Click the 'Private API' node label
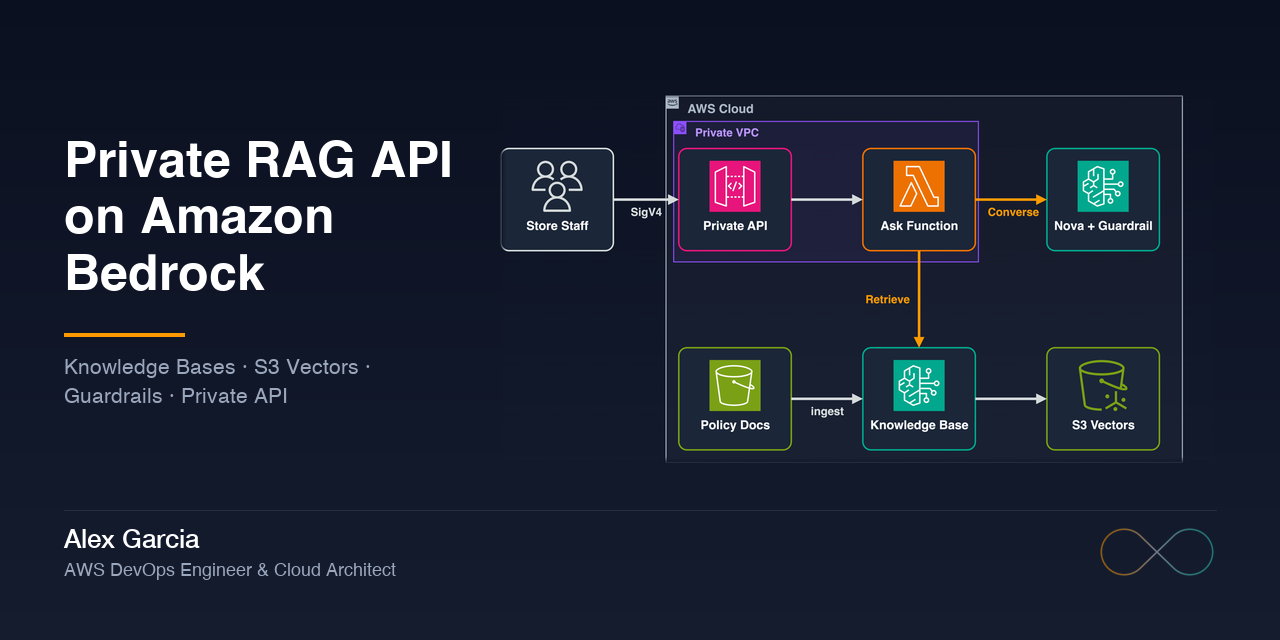 (x=736, y=226)
